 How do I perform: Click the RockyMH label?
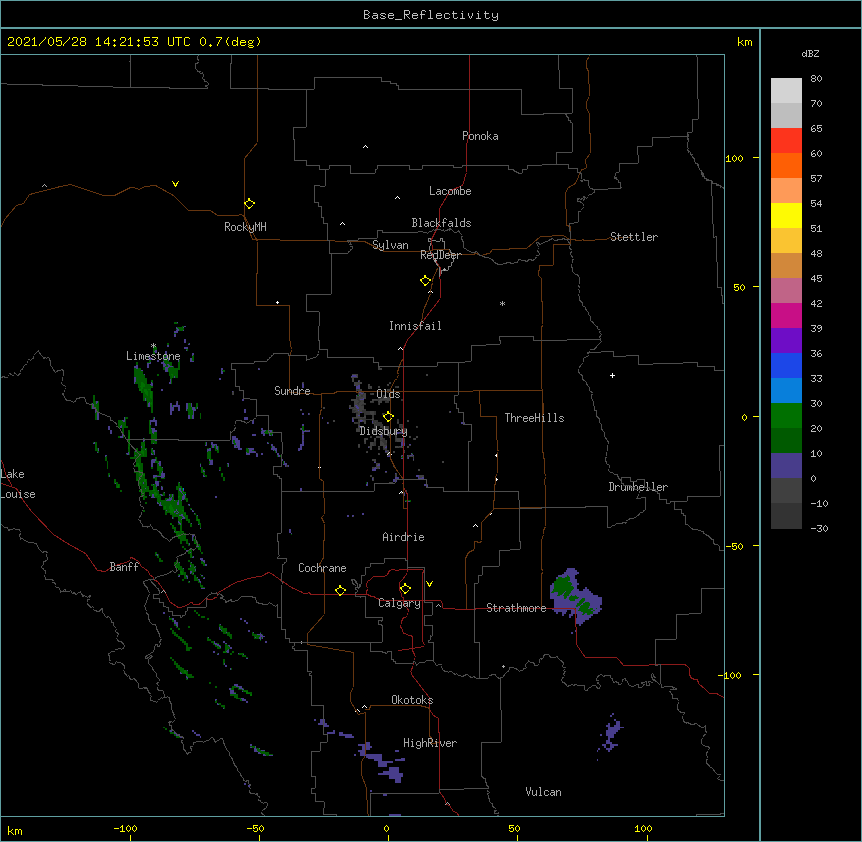click(245, 227)
